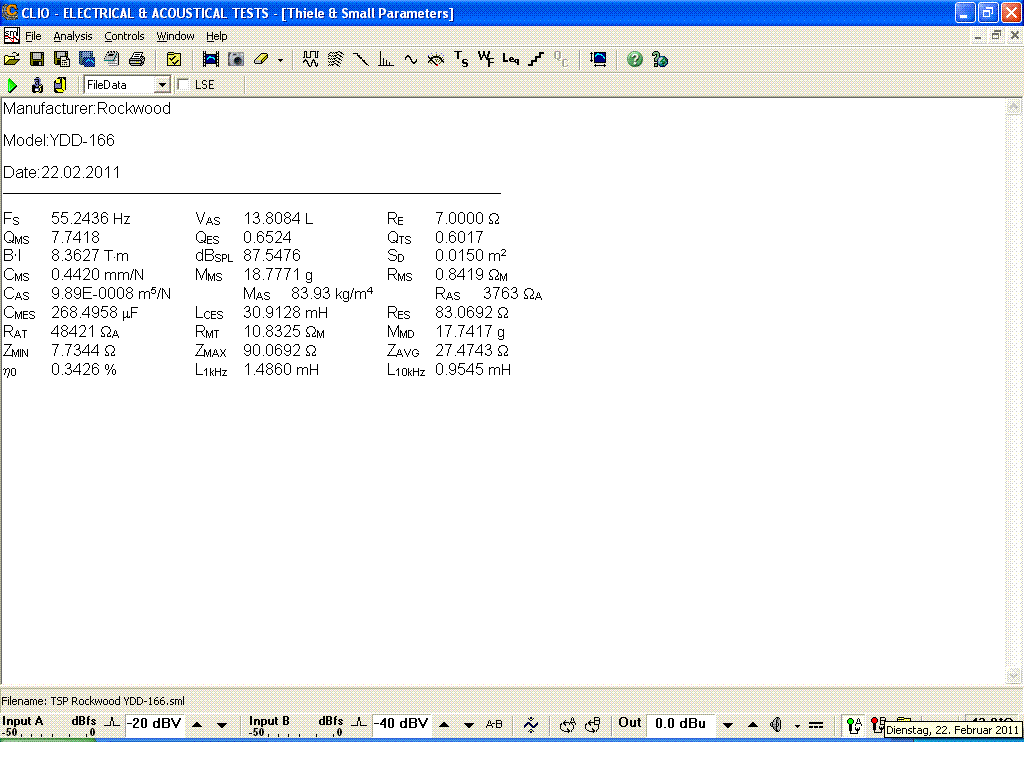Open the green help question mark
1024x768 pixels.
(635, 59)
